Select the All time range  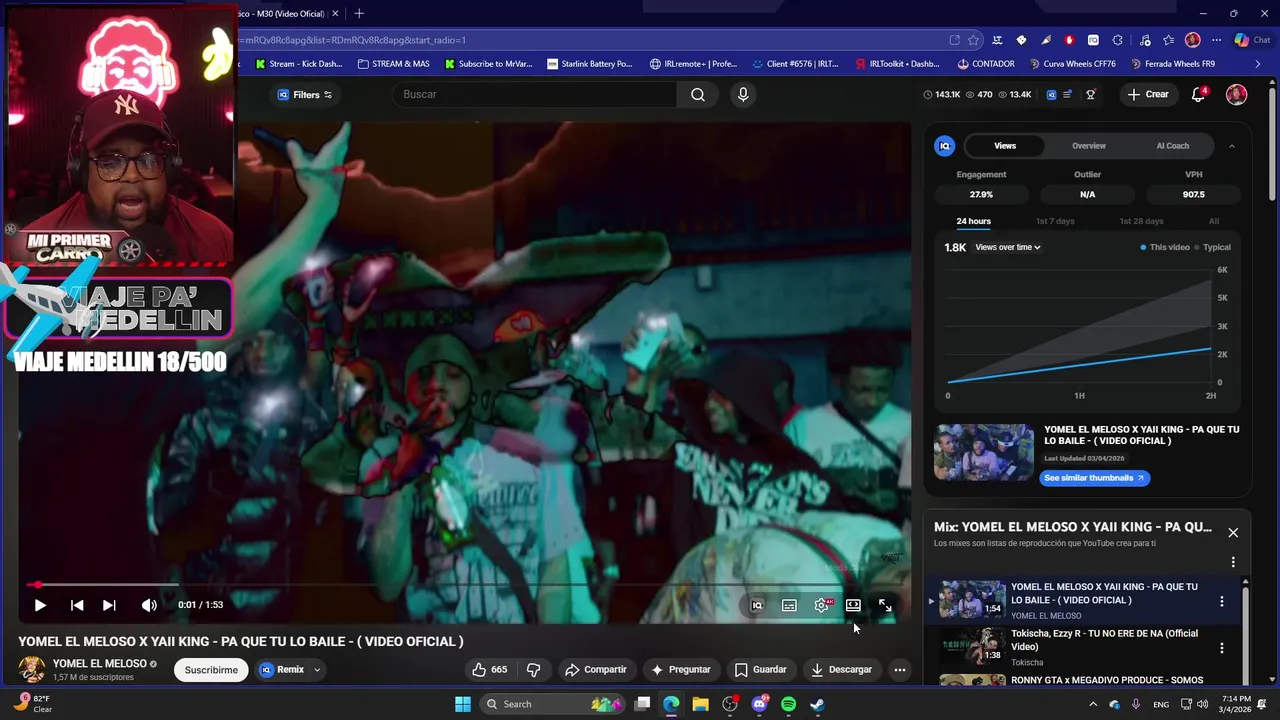pos(1214,221)
